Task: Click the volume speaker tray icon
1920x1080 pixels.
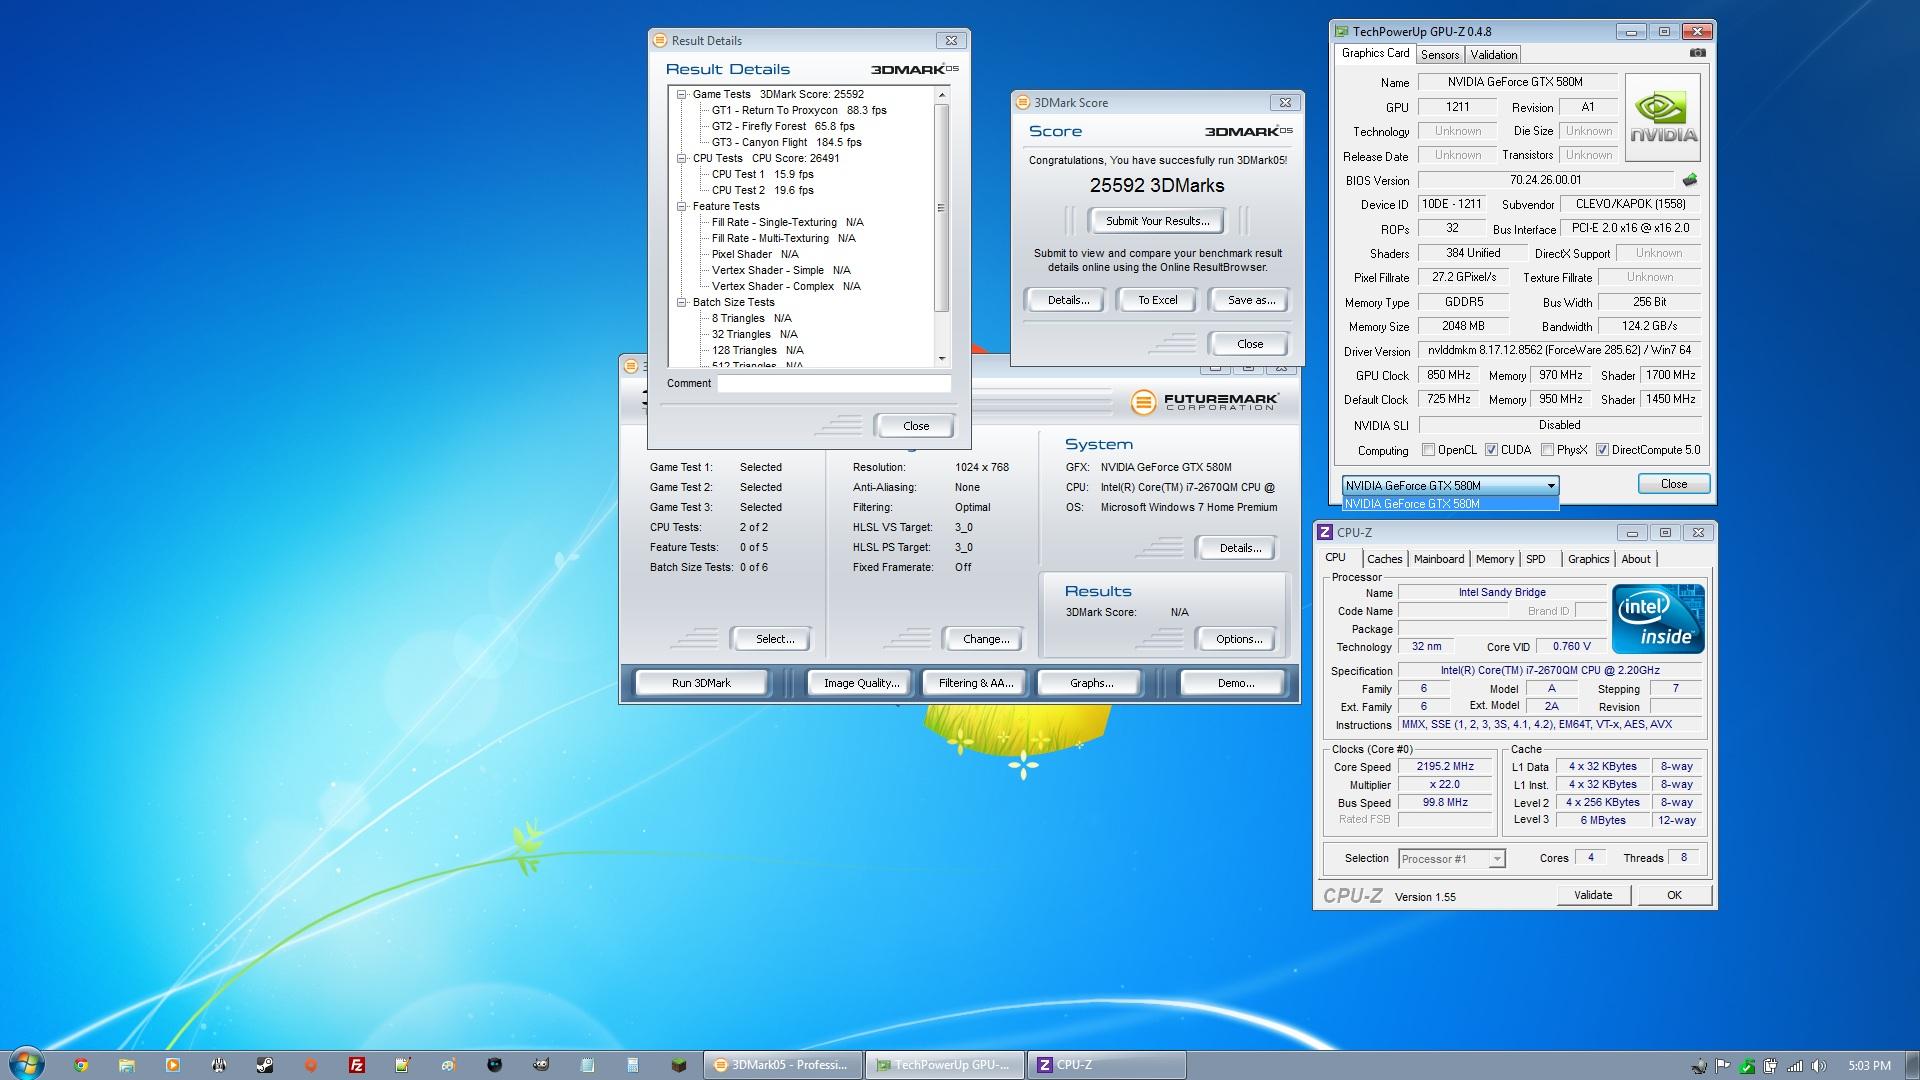Action: pyautogui.click(x=1819, y=1066)
